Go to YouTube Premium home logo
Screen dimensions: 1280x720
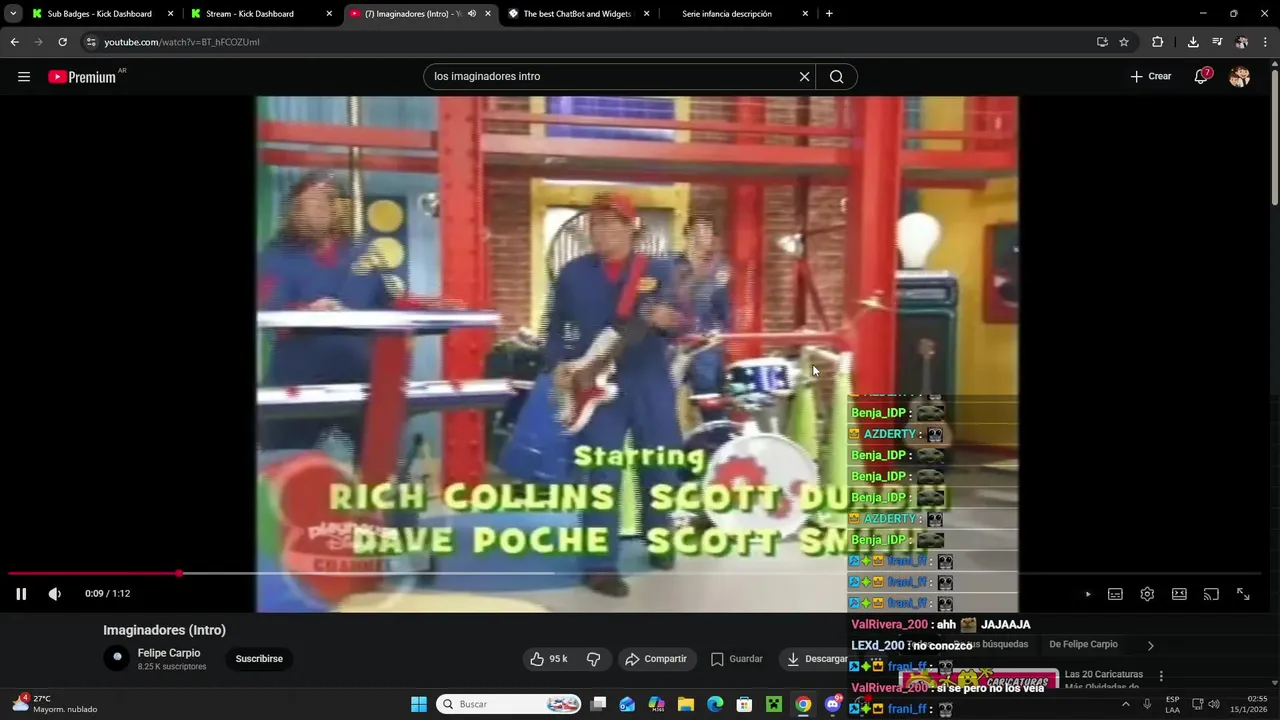click(82, 77)
